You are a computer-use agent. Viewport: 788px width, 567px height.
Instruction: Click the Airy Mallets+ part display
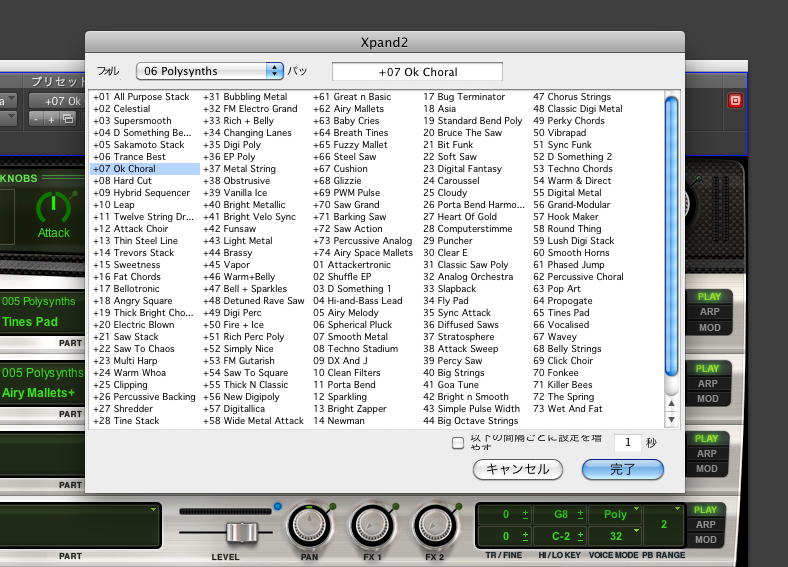(x=42, y=383)
